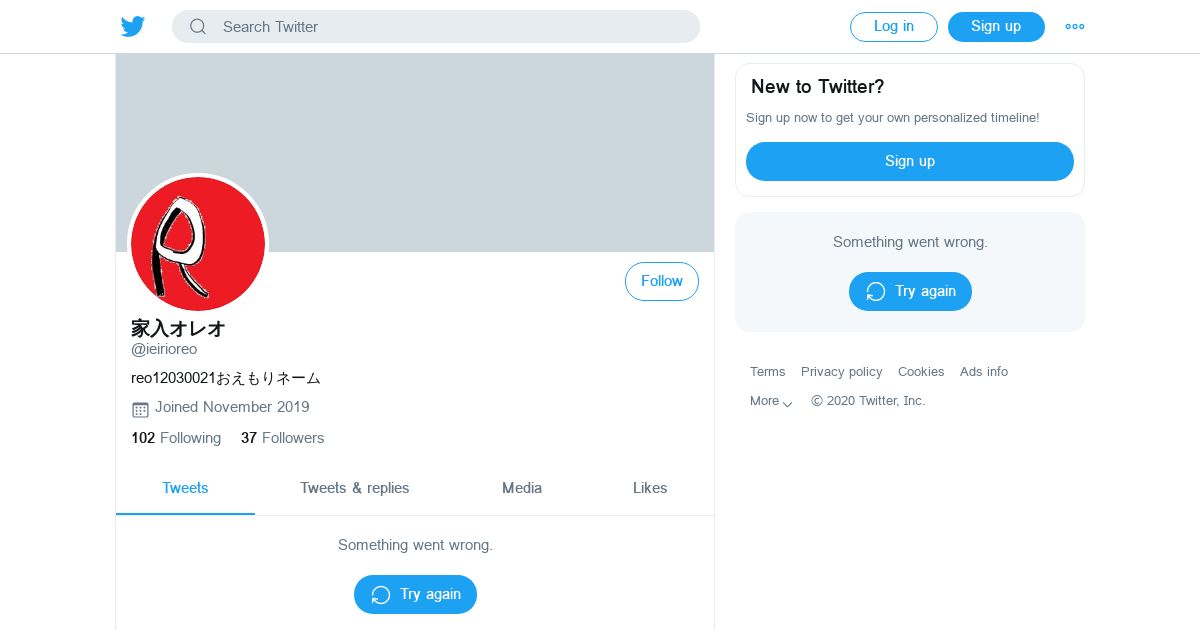
Task: Click the calendar icon beside Joined date
Action: pyautogui.click(x=140, y=409)
